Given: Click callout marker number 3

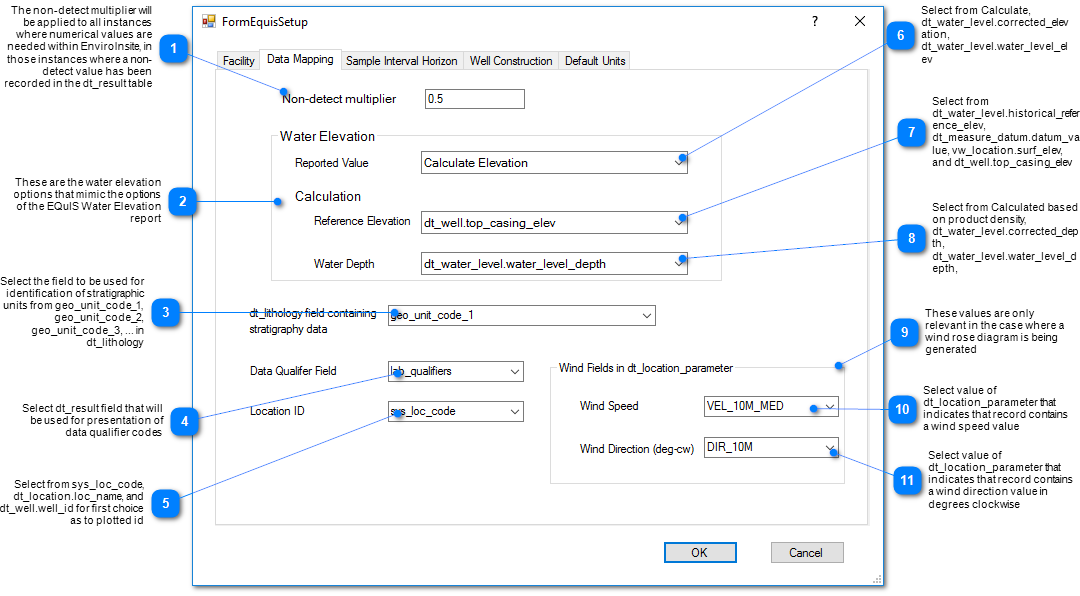Looking at the screenshot, I should coord(166,313).
